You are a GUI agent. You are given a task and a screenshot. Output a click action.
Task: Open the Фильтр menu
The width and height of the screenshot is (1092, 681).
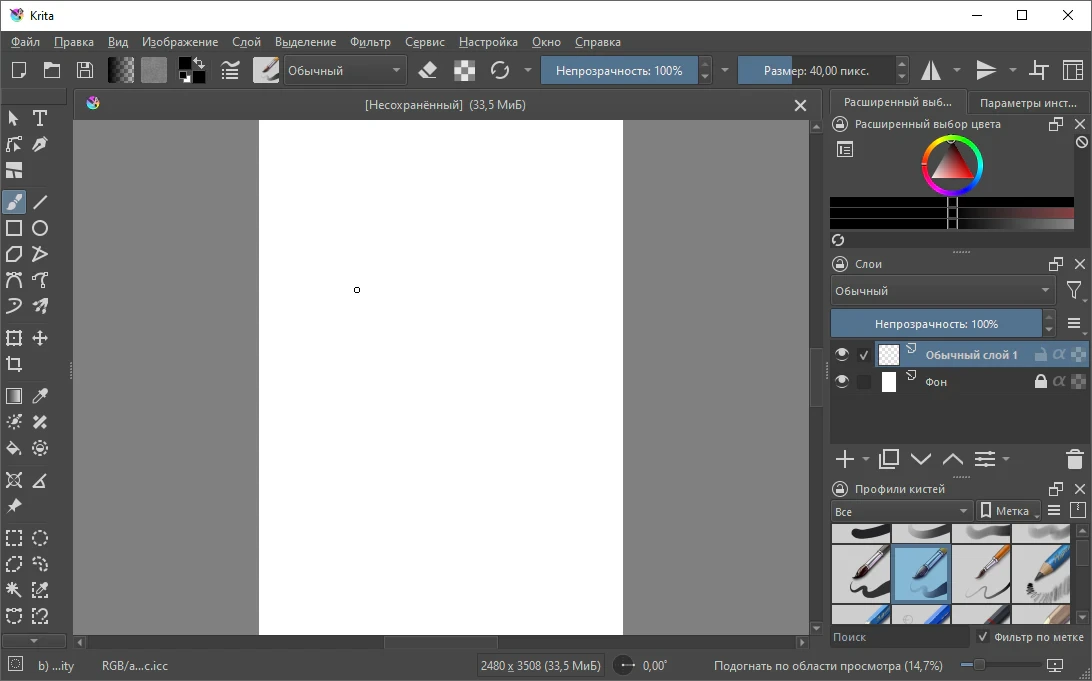pyautogui.click(x=370, y=42)
